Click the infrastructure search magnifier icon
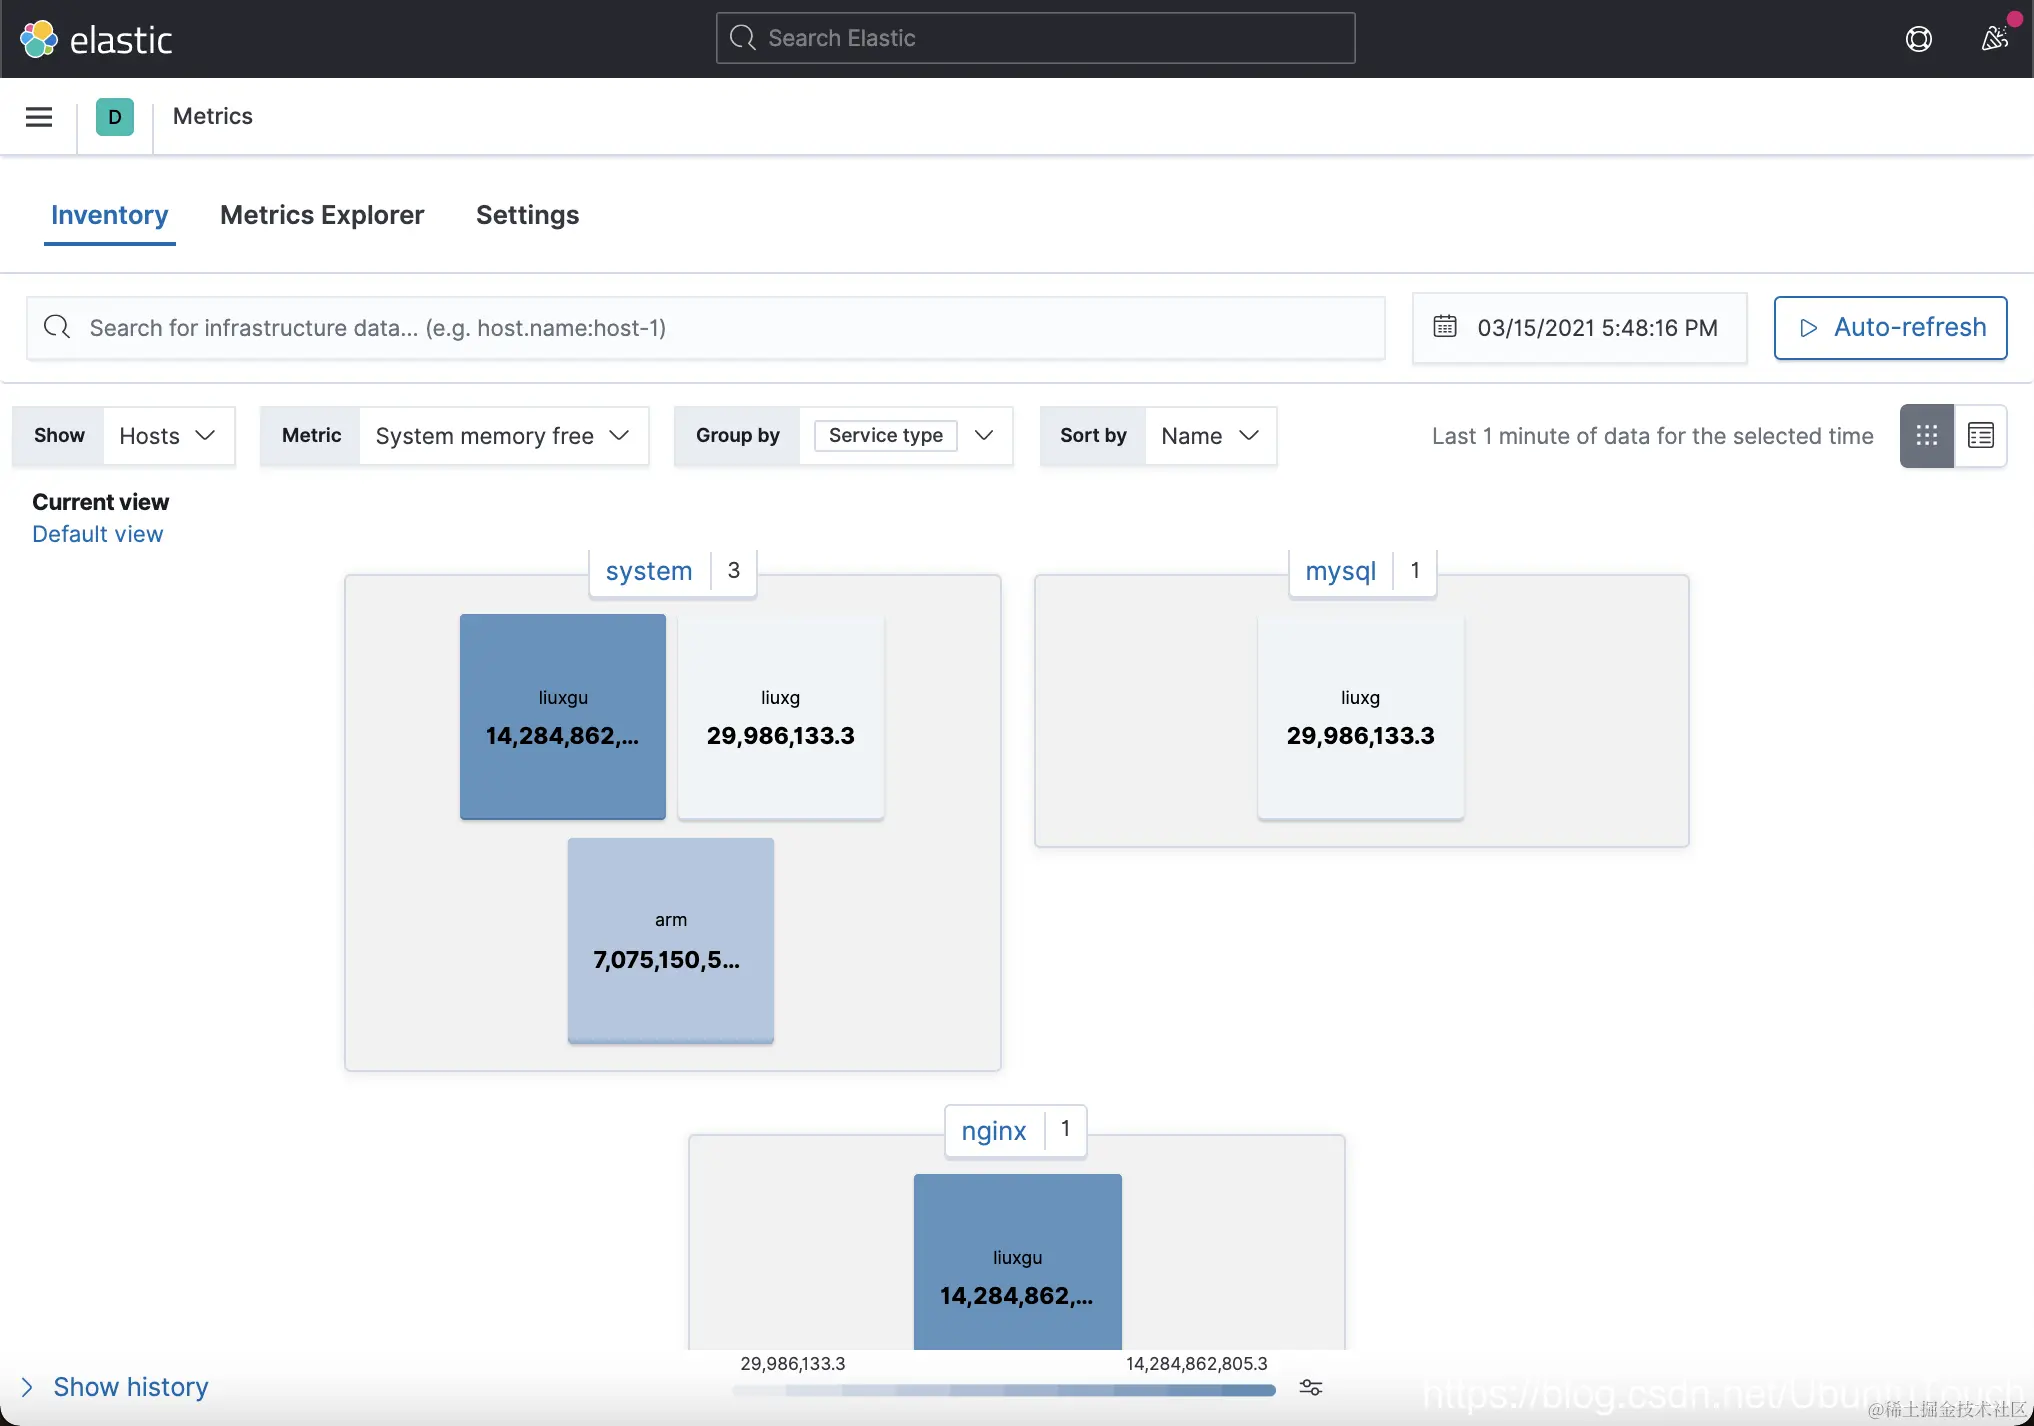Viewport: 2034px width, 1426px height. coord(57,327)
